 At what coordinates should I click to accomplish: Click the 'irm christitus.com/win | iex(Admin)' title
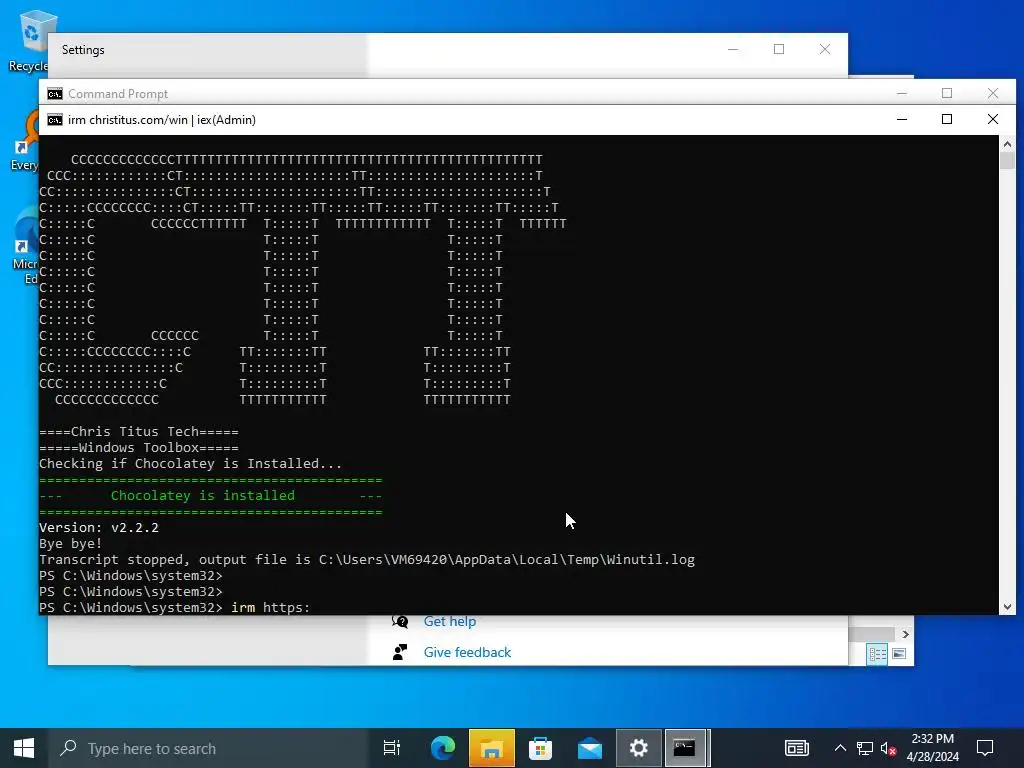[162, 120]
